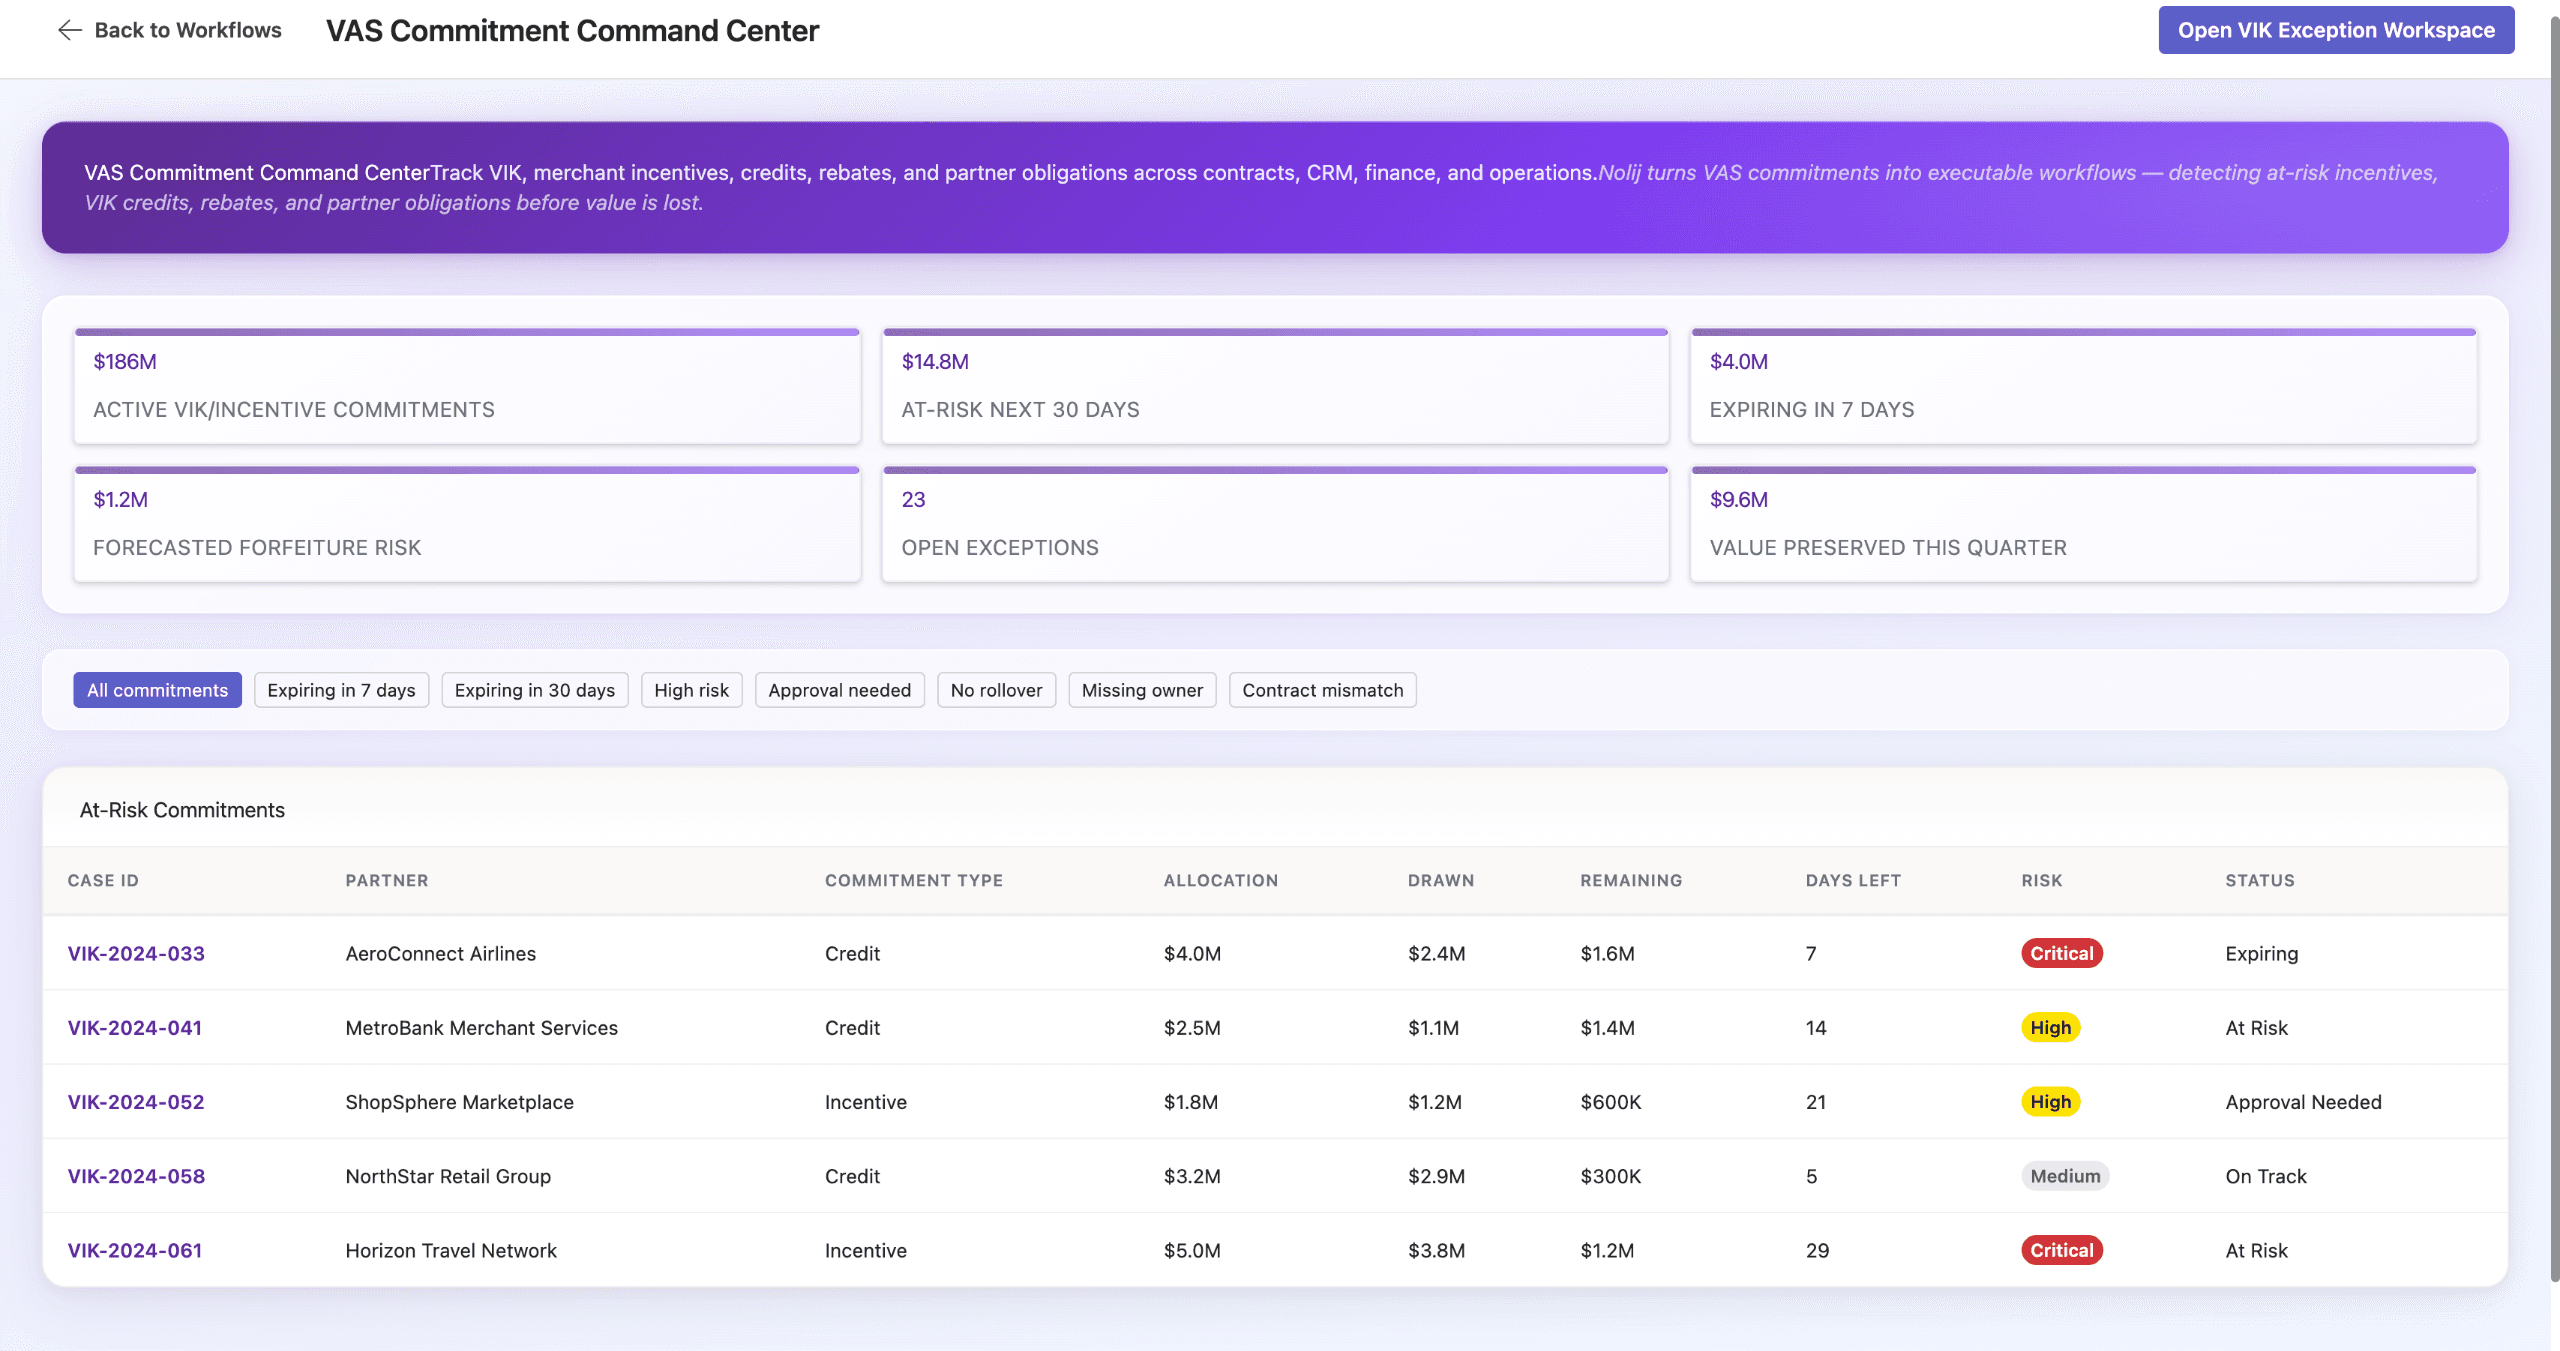Open case VIK-2024-041
This screenshot has height=1351, width=2560.
[x=135, y=1027]
